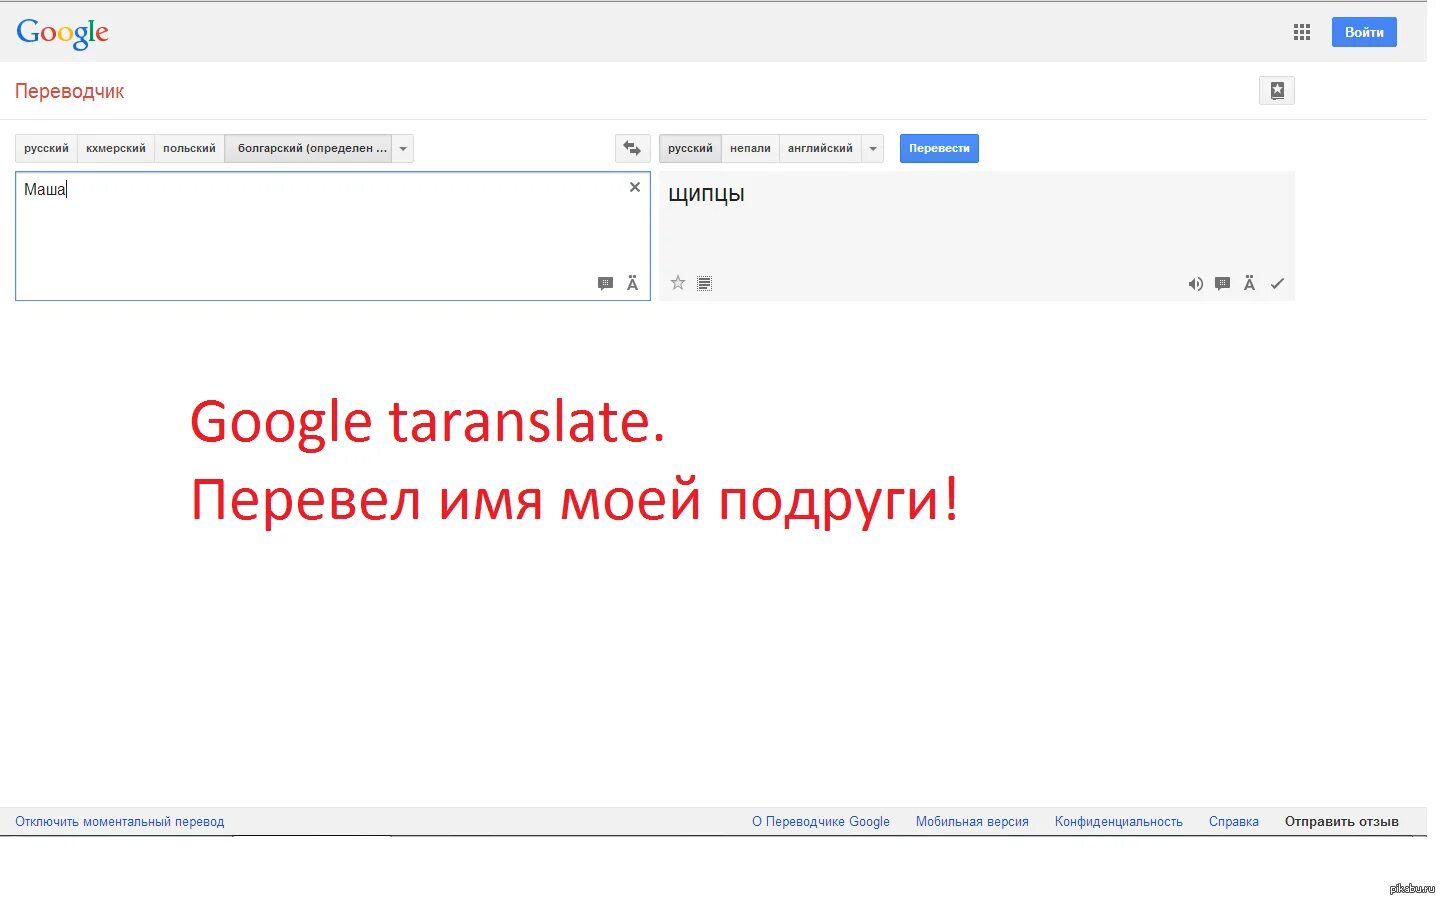The width and height of the screenshot is (1440, 900).
Task: Swap source and target languages
Action: click(x=632, y=148)
